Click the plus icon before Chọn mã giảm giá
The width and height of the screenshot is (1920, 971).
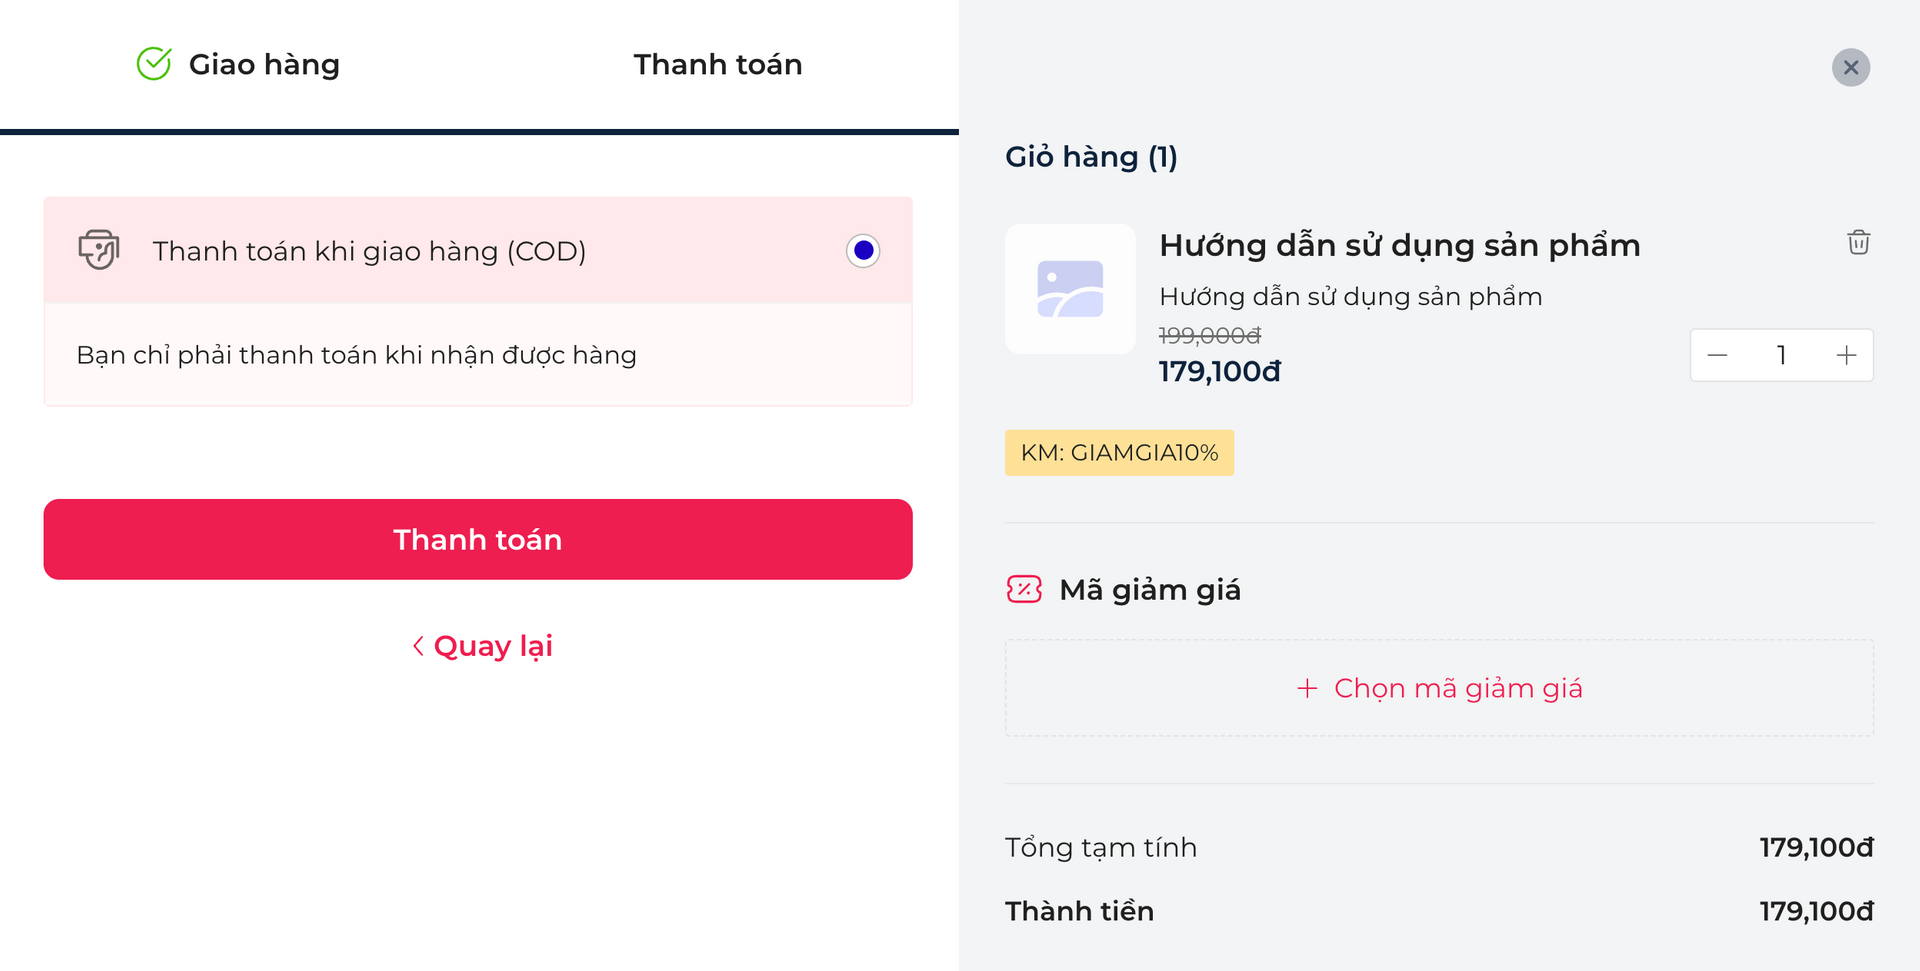click(1307, 688)
